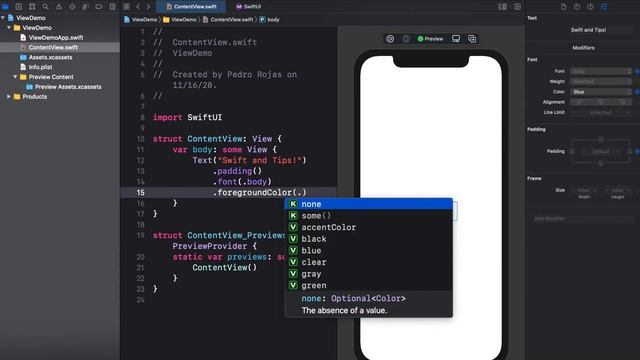Click the Padding Default value stepper

pyautogui.click(x=601, y=151)
